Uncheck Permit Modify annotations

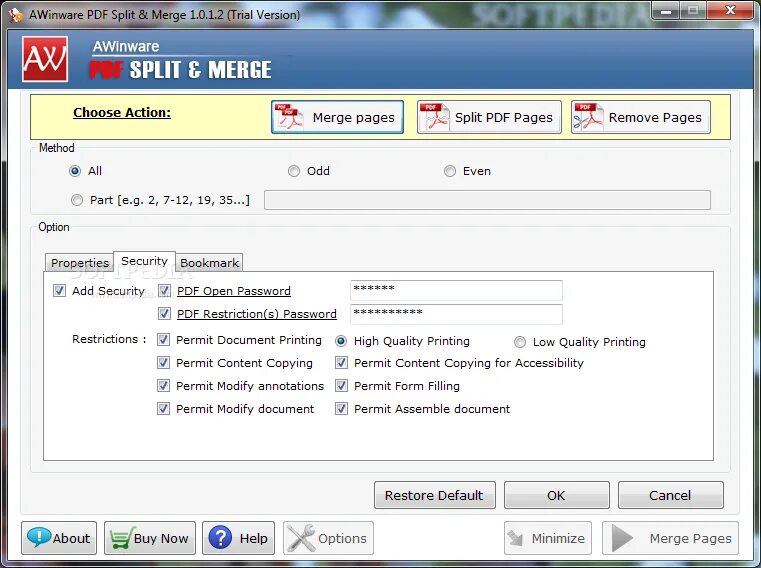tap(164, 386)
